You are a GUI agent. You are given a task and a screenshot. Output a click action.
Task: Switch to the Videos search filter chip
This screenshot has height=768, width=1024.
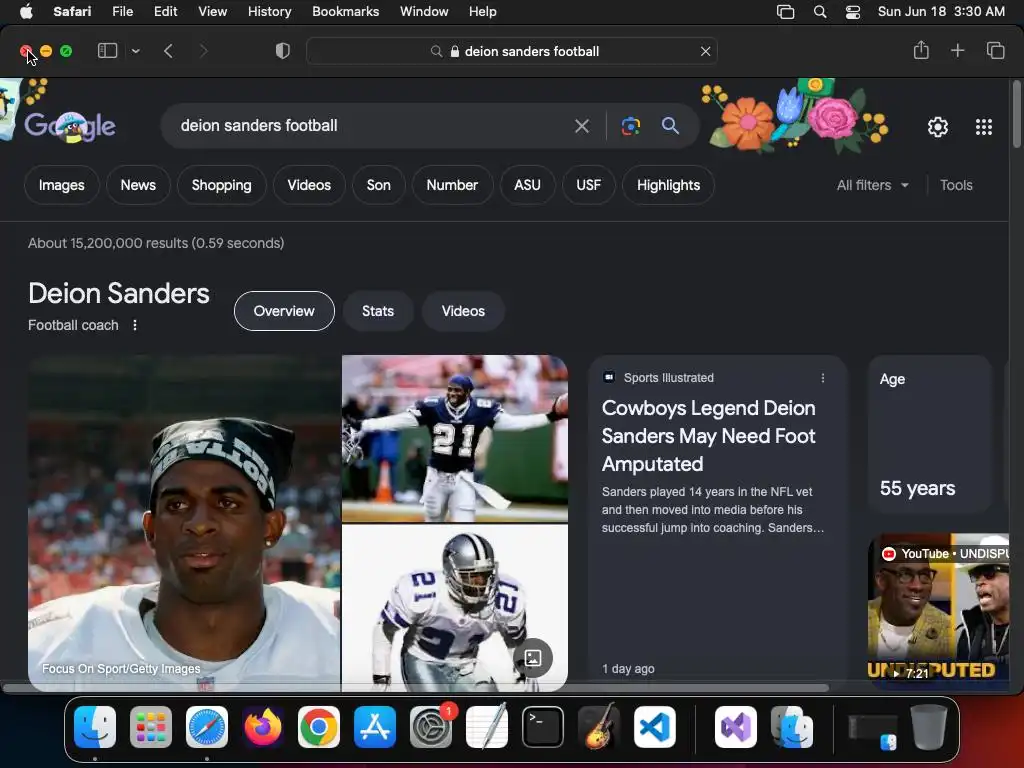pos(309,185)
